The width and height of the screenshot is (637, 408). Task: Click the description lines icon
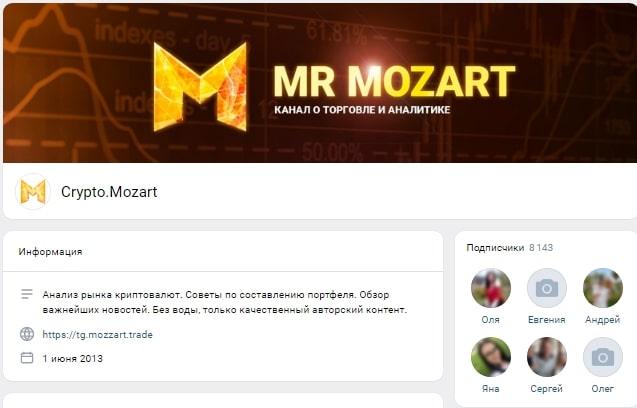(x=27, y=294)
